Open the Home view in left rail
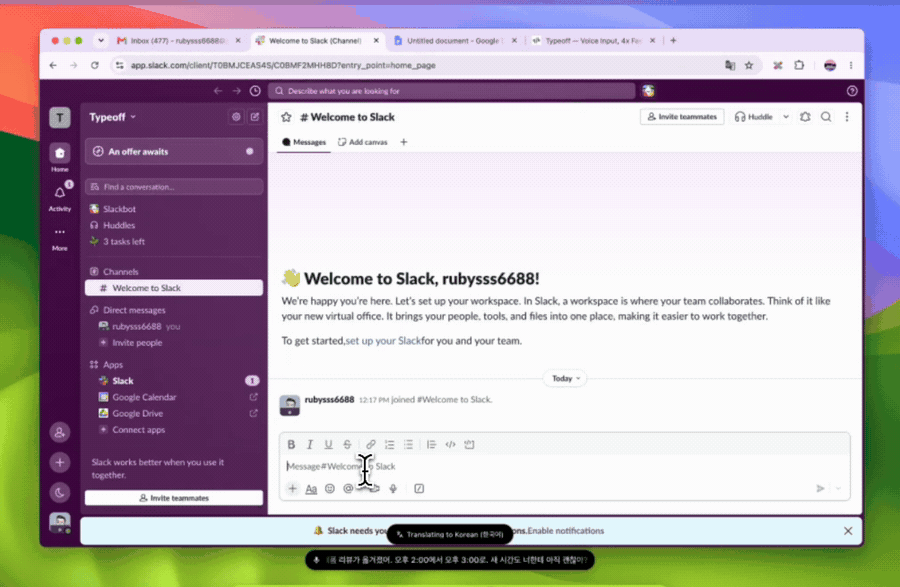 (60, 157)
